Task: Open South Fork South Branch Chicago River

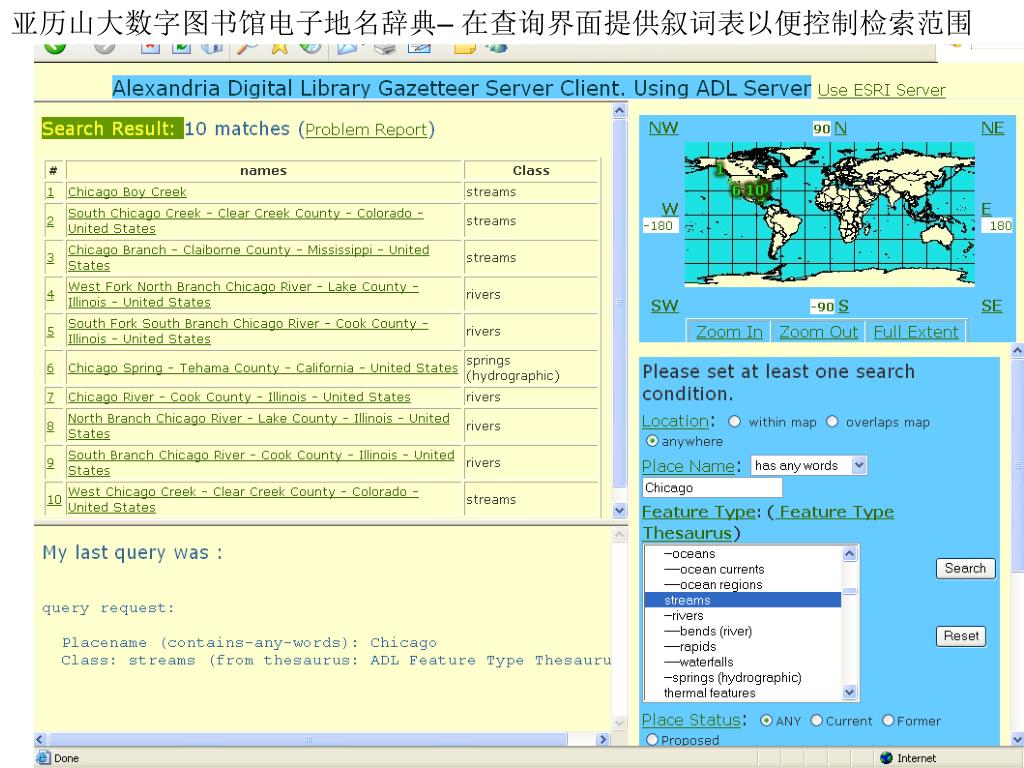Action: [248, 331]
